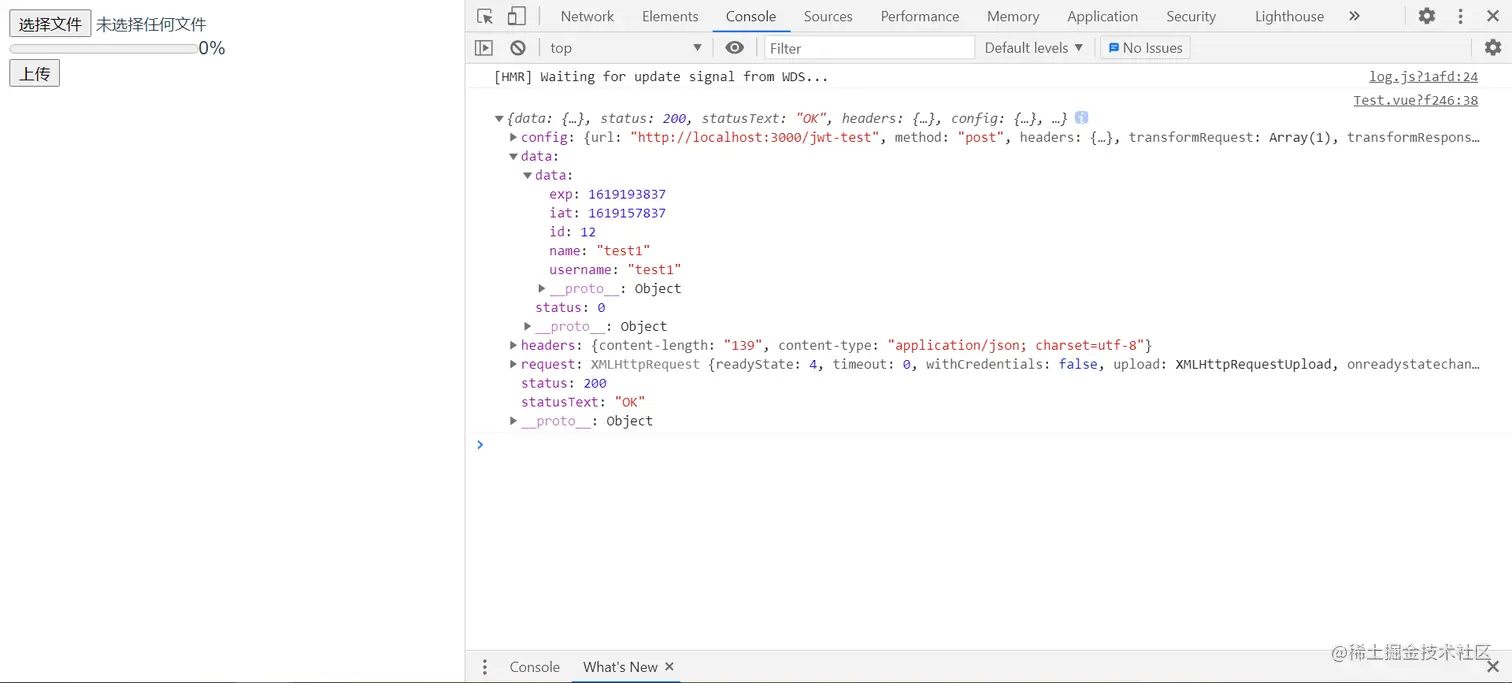Open console settings gear icon
1512x683 pixels.
[1493, 48]
